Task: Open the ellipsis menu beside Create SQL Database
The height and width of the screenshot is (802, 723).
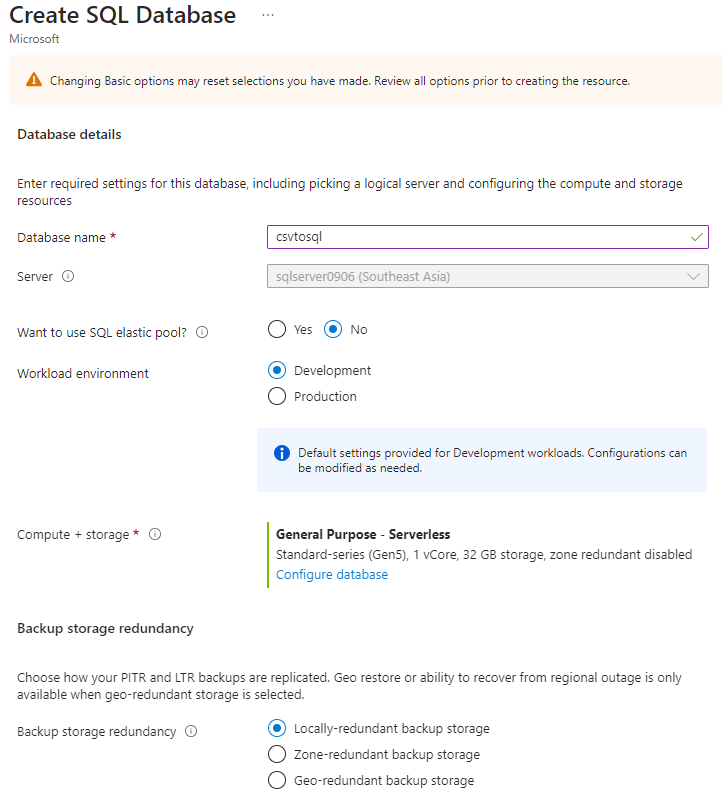Action: [266, 15]
